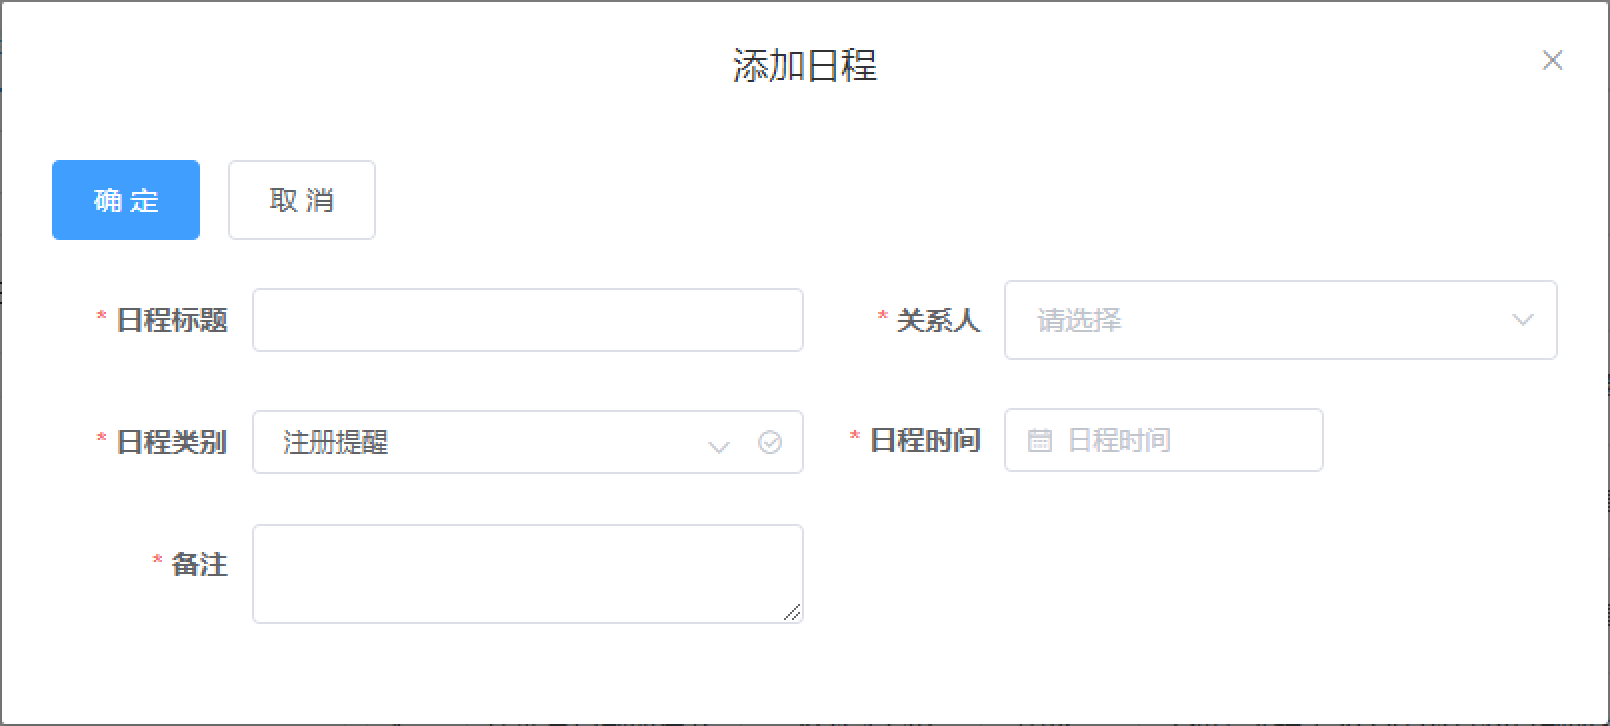Click inside the 备注 textarea
Viewport: 1610px width, 726px height.
pos(528,574)
